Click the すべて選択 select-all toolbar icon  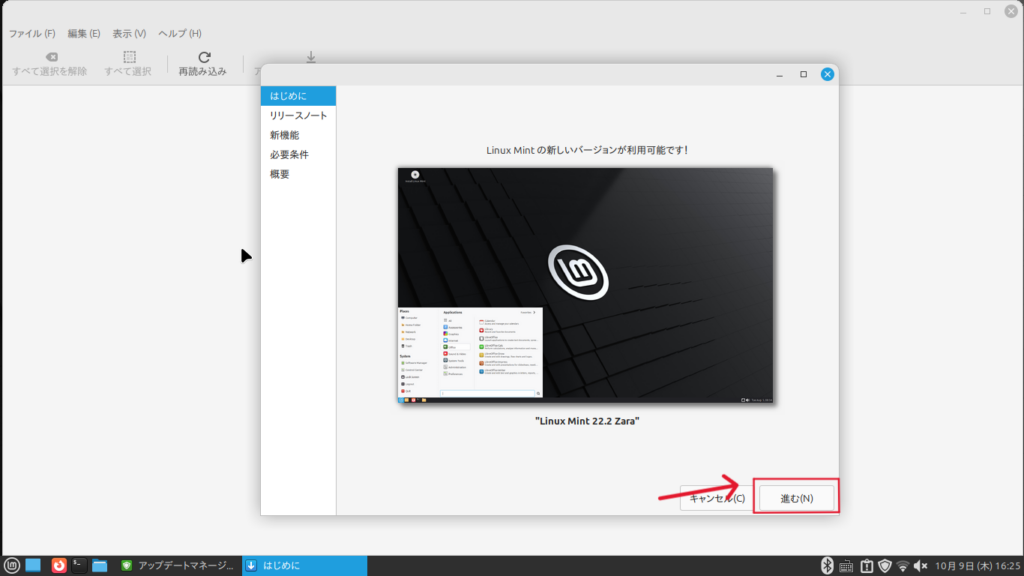coord(129,58)
